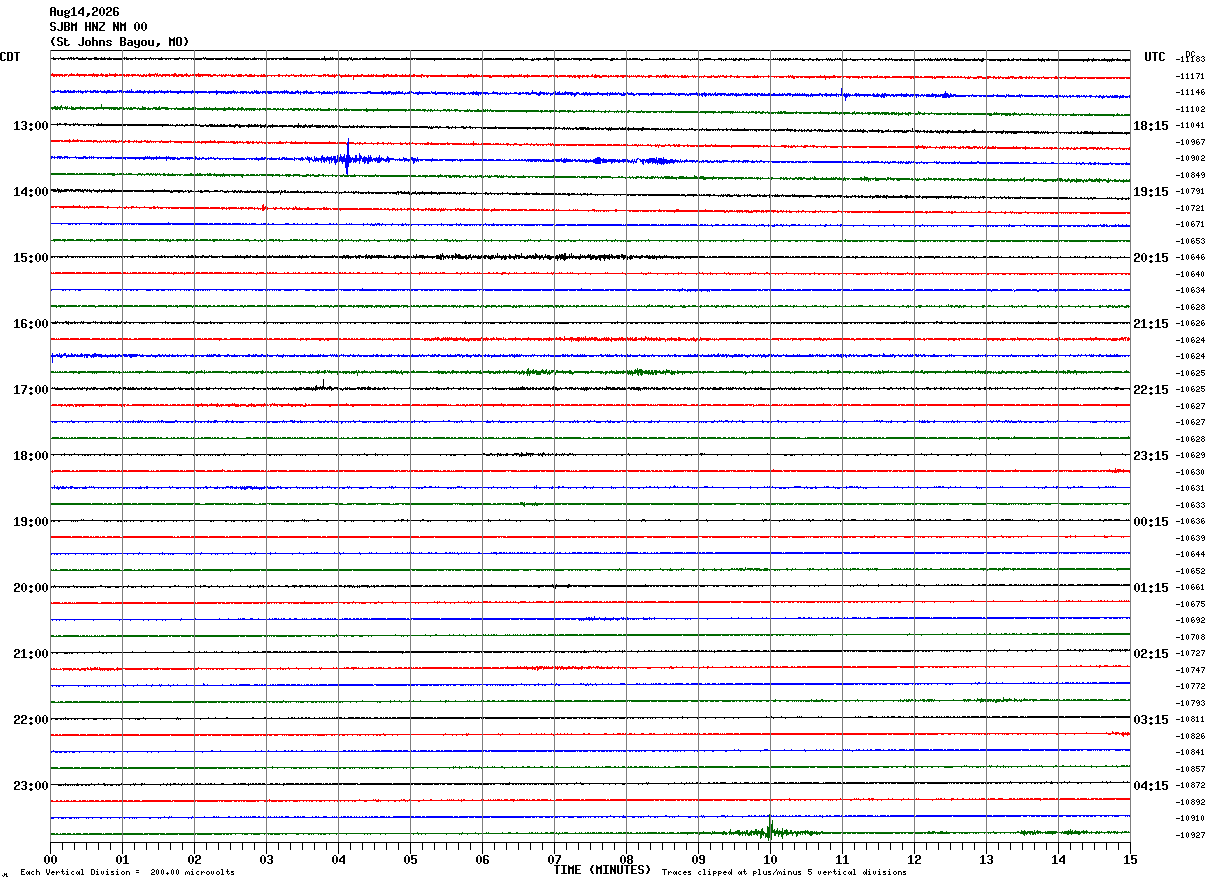Click the 20:15 UTC time label
The image size is (1210, 886).
click(1151, 258)
